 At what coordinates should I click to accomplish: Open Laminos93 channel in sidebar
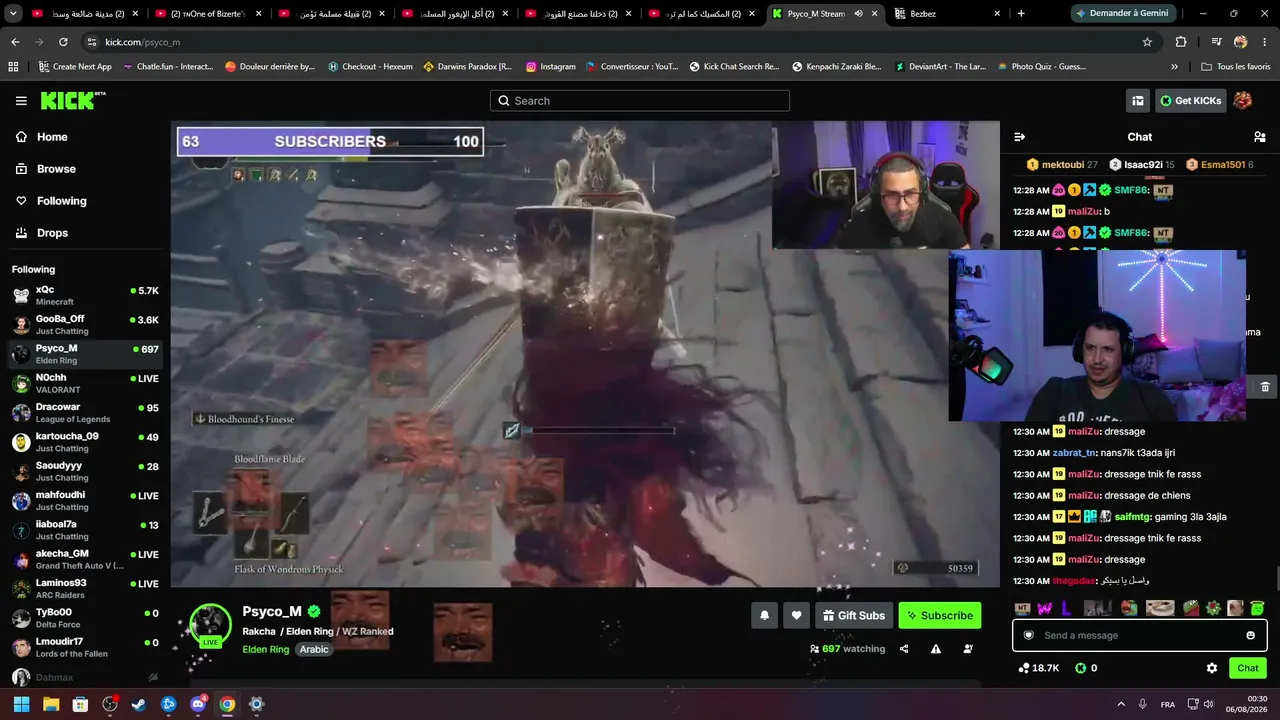pyautogui.click(x=85, y=588)
